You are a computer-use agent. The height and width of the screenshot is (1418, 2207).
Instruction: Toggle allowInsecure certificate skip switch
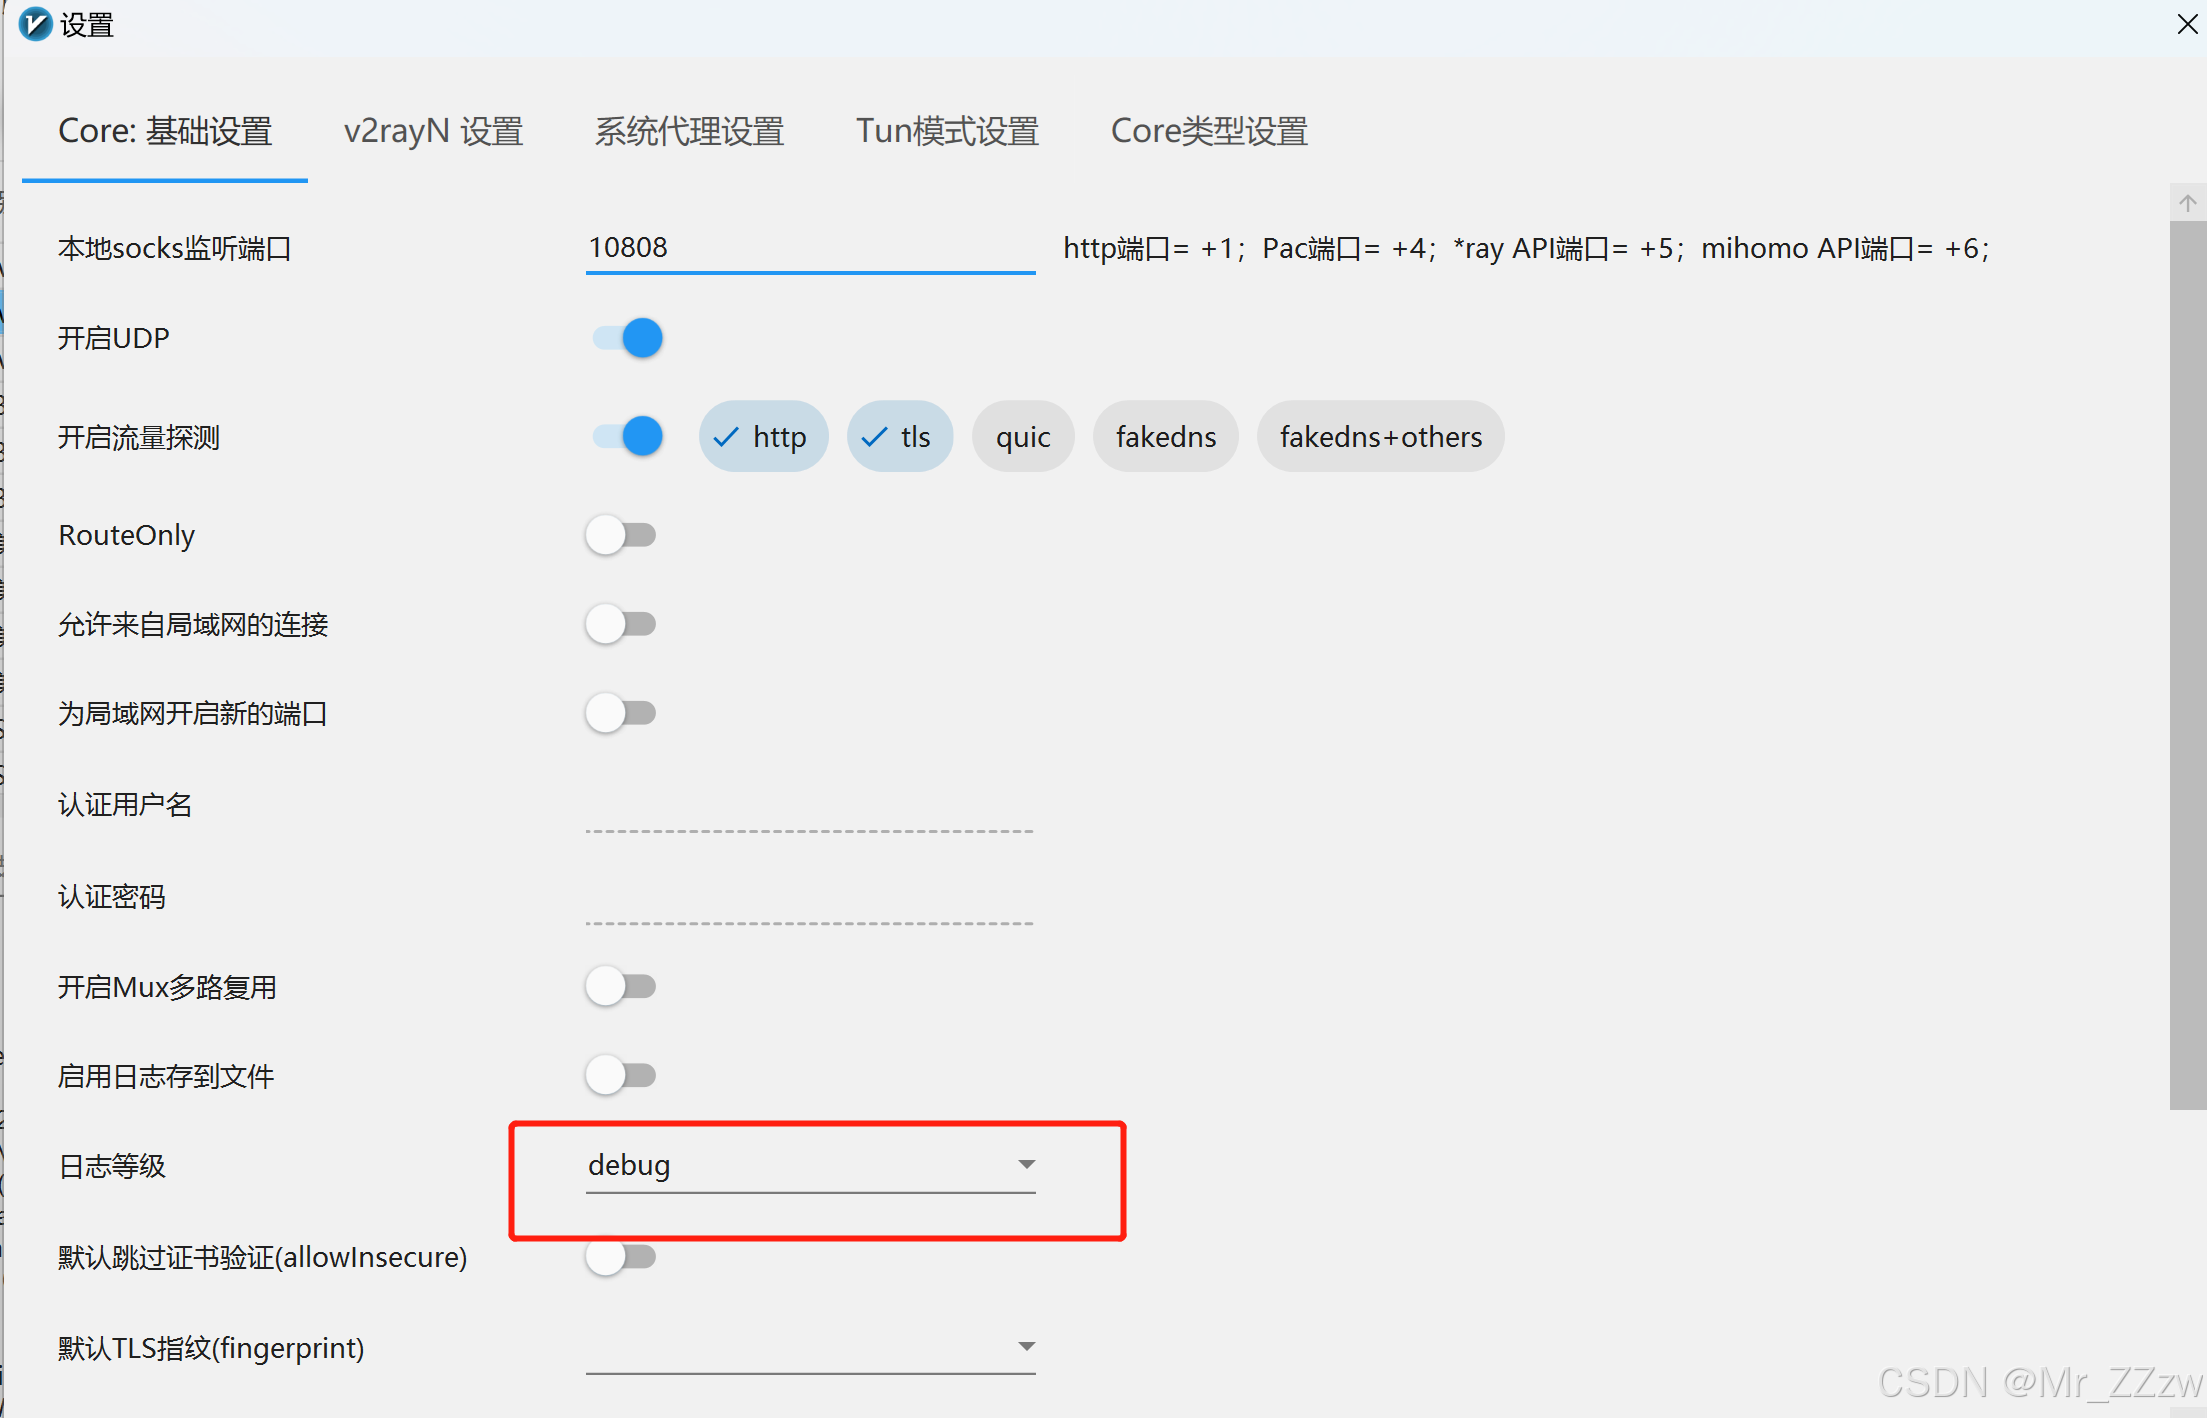pyautogui.click(x=621, y=1257)
